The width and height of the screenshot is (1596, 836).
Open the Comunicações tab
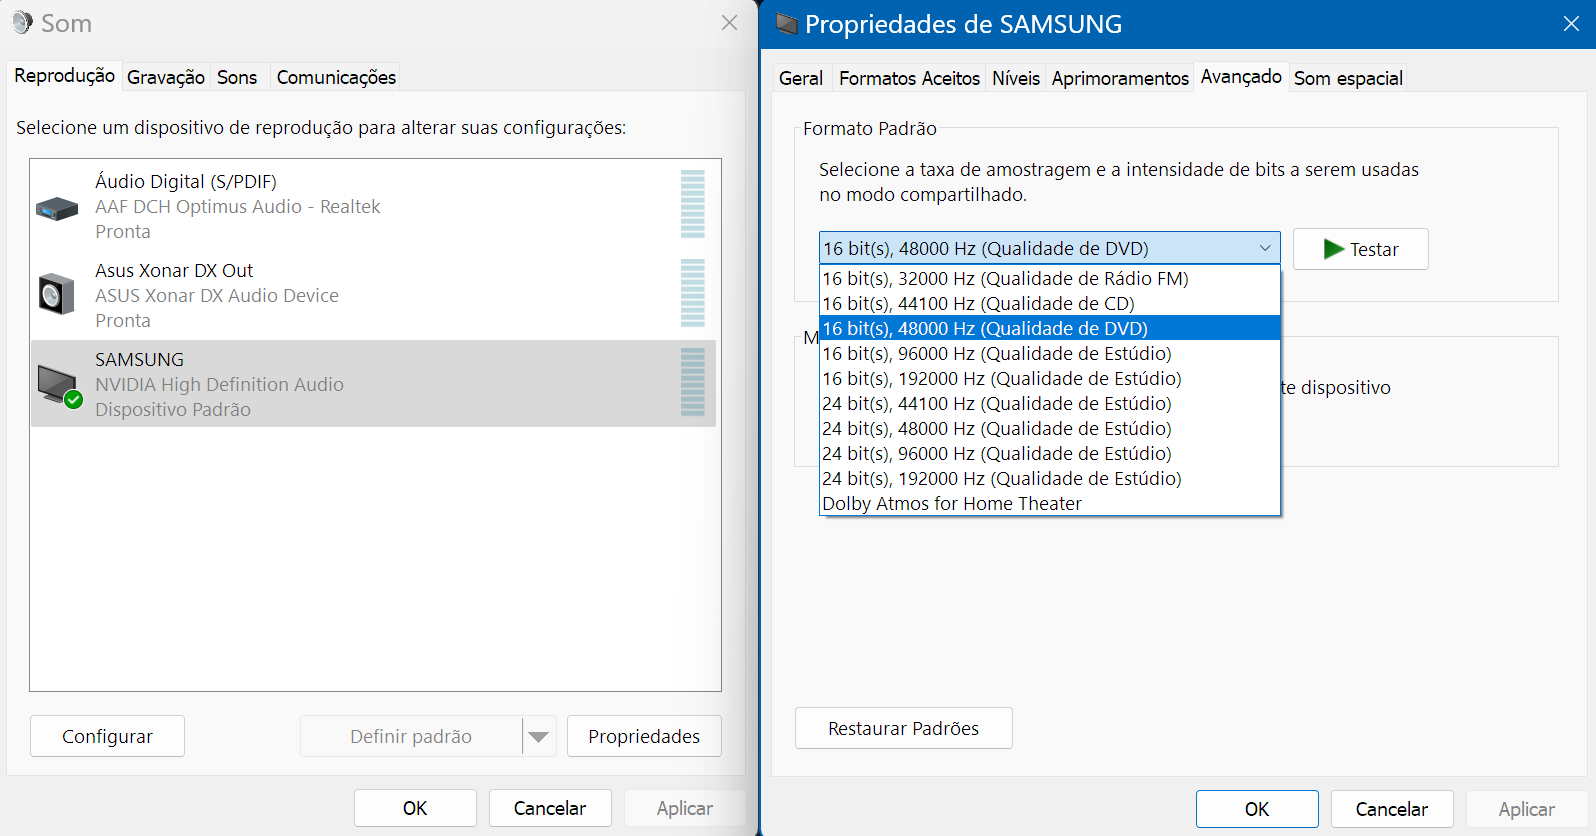pyautogui.click(x=336, y=77)
